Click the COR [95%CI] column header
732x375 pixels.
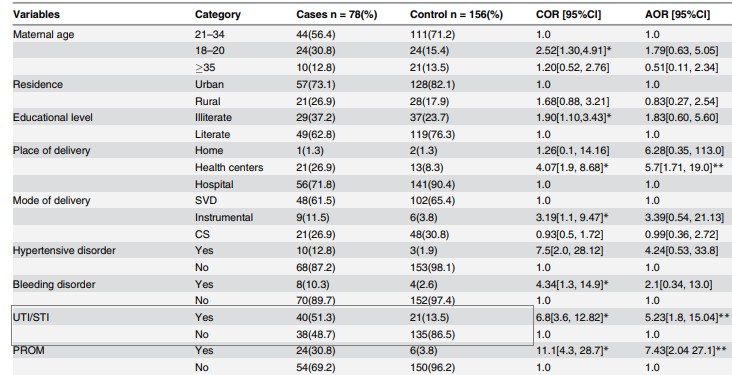pyautogui.click(x=569, y=14)
